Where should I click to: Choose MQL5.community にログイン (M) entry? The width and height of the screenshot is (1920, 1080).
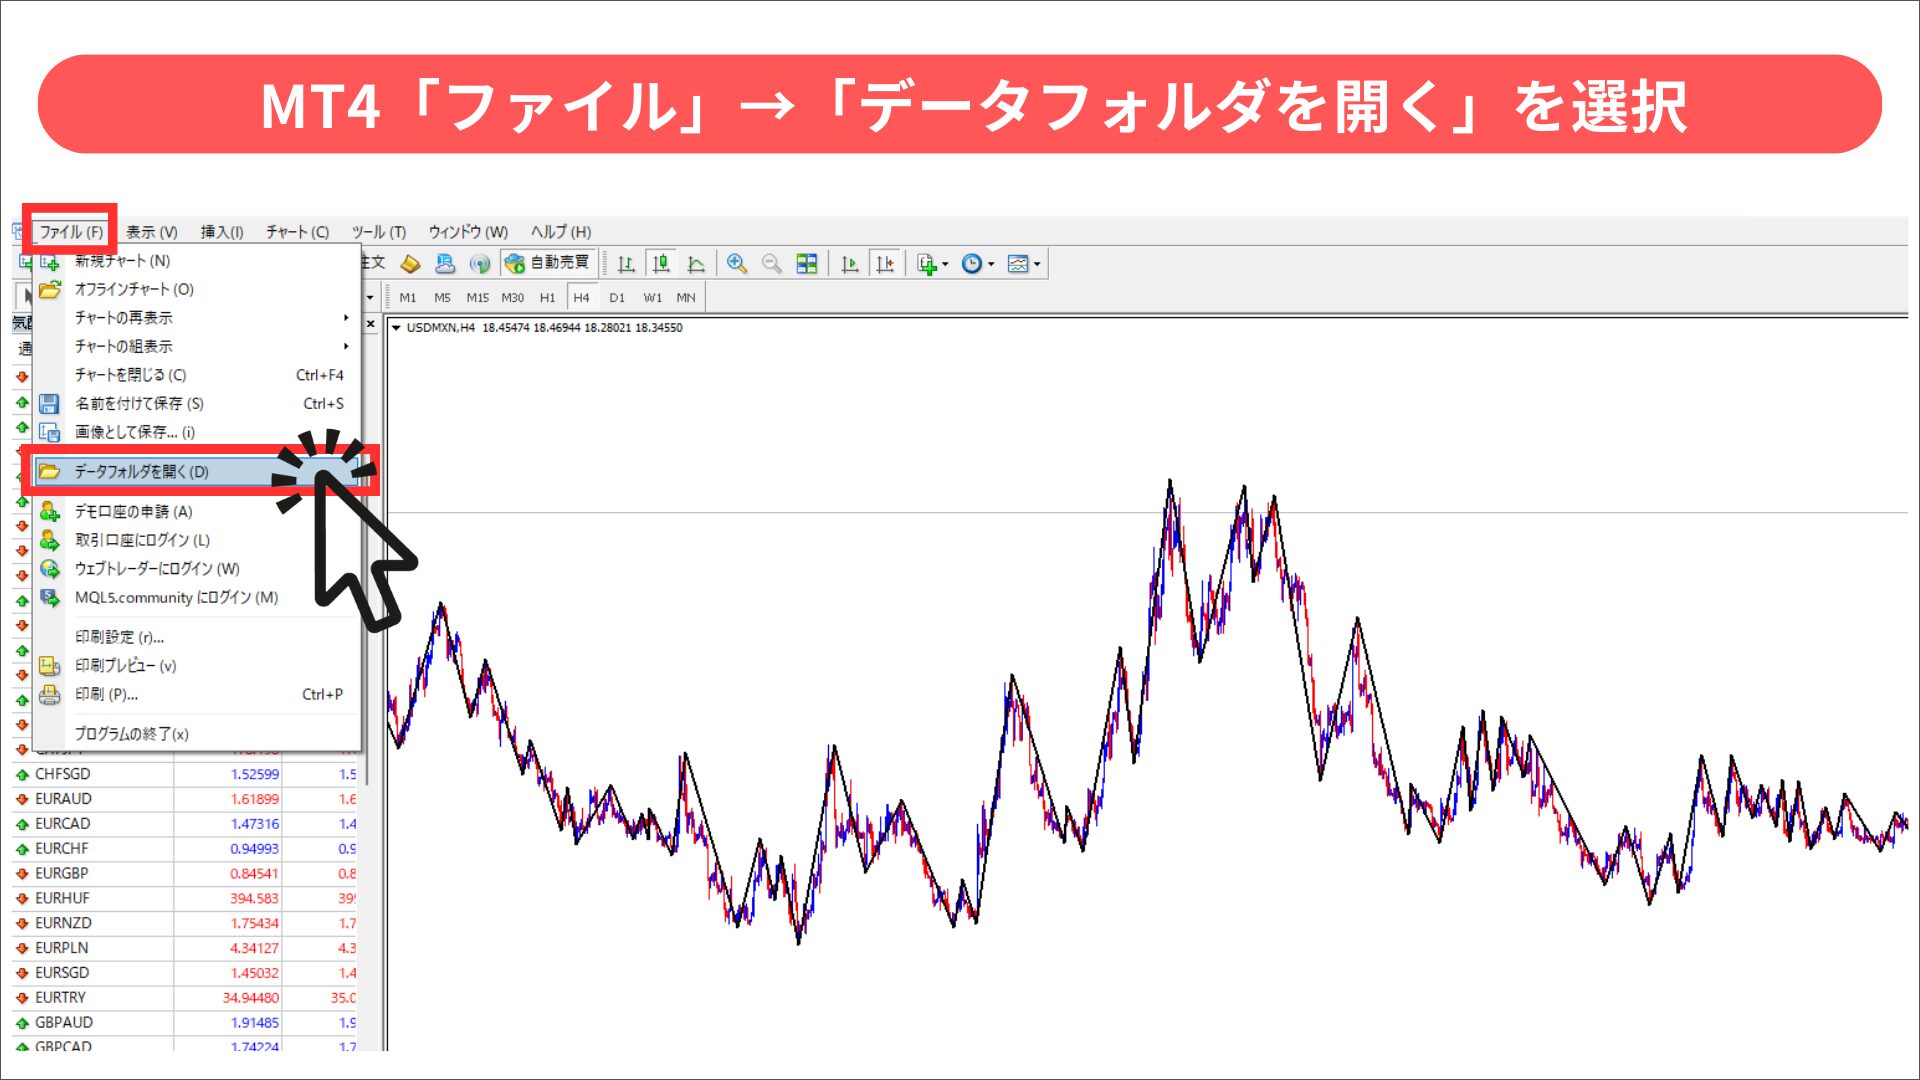197,598
